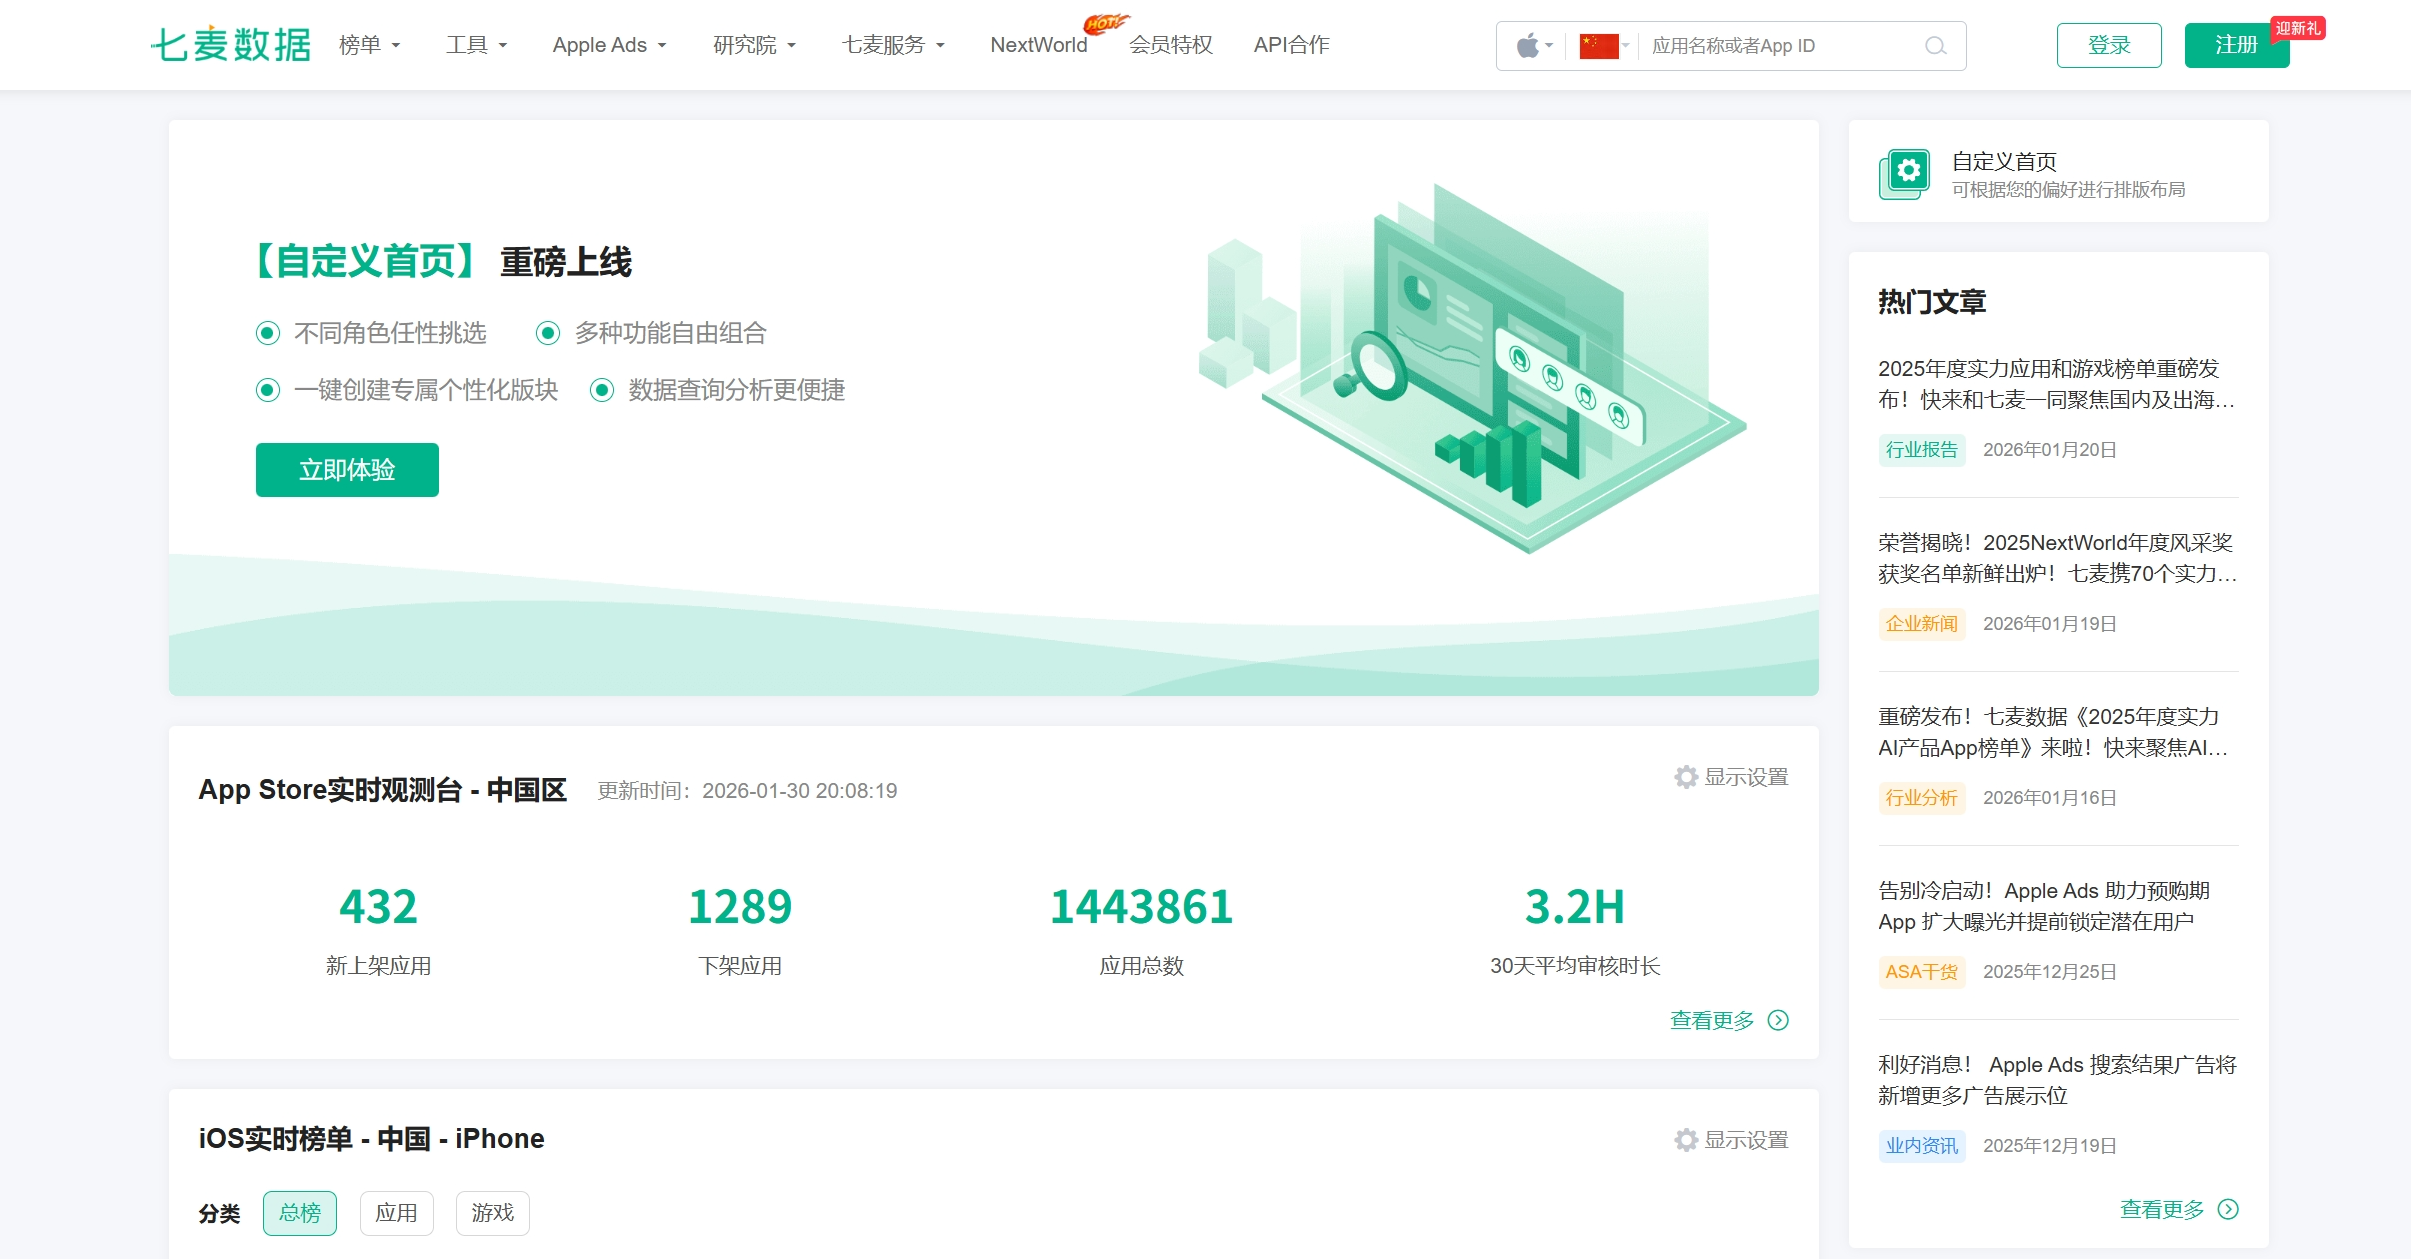Viewport: 2411px width, 1259px height.
Task: Open the Apple platform dropdown in search bar
Action: pyautogui.click(x=1533, y=46)
